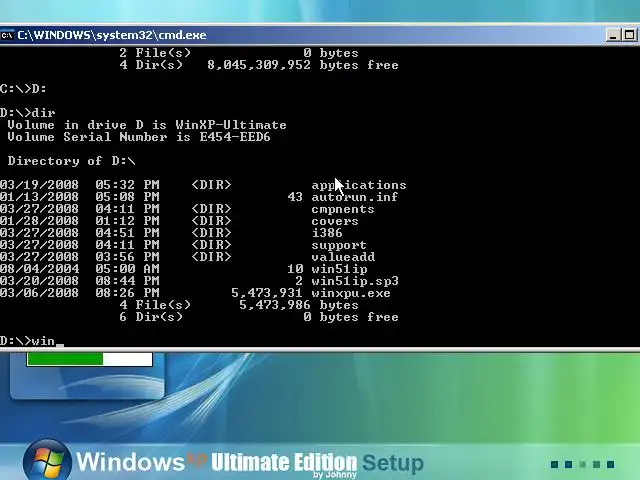Image resolution: width=640 pixels, height=480 pixels.
Task: Click the 'cmpnents' directory entry
Action: point(342,209)
